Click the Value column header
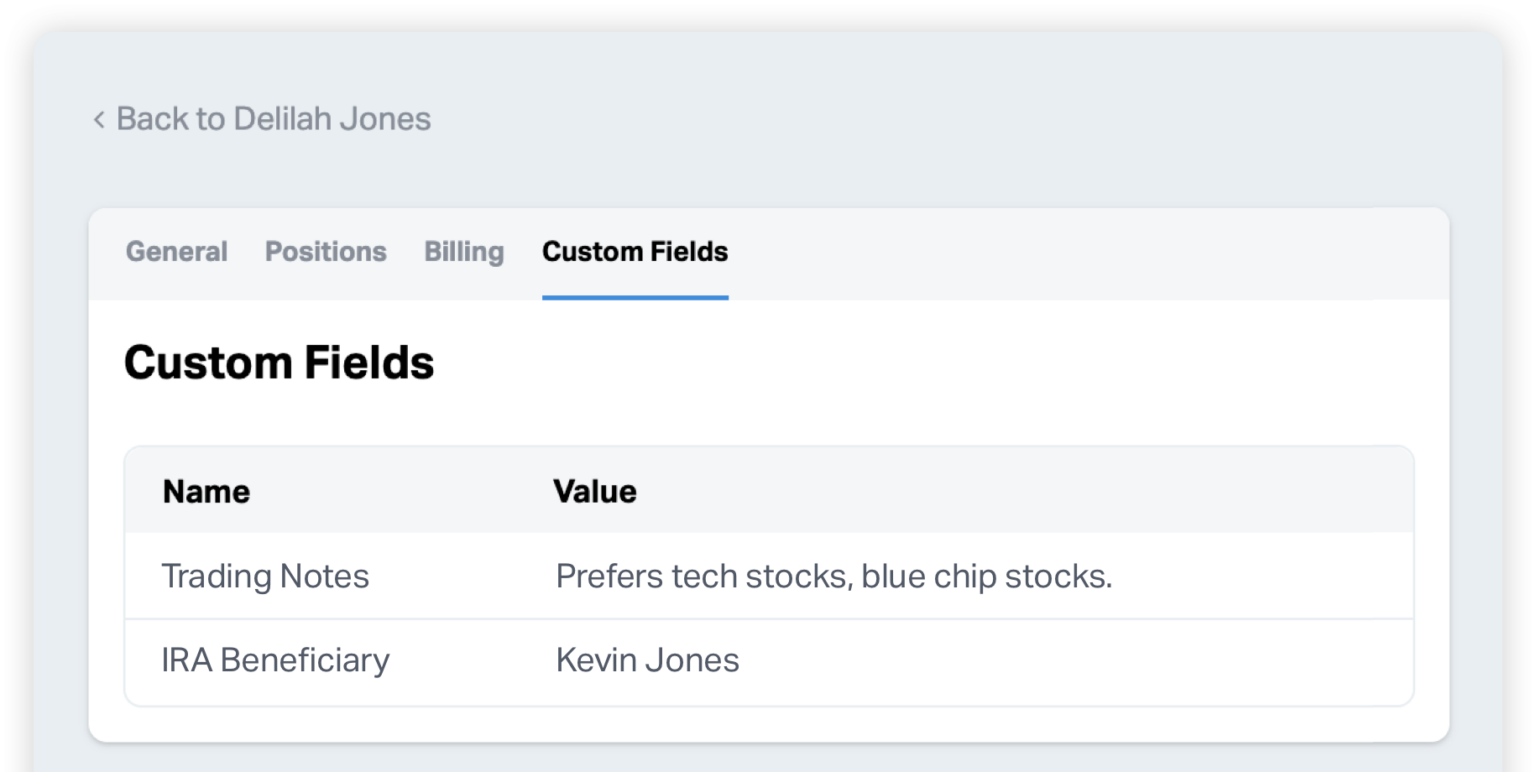The image size is (1536, 772). pyautogui.click(x=595, y=491)
